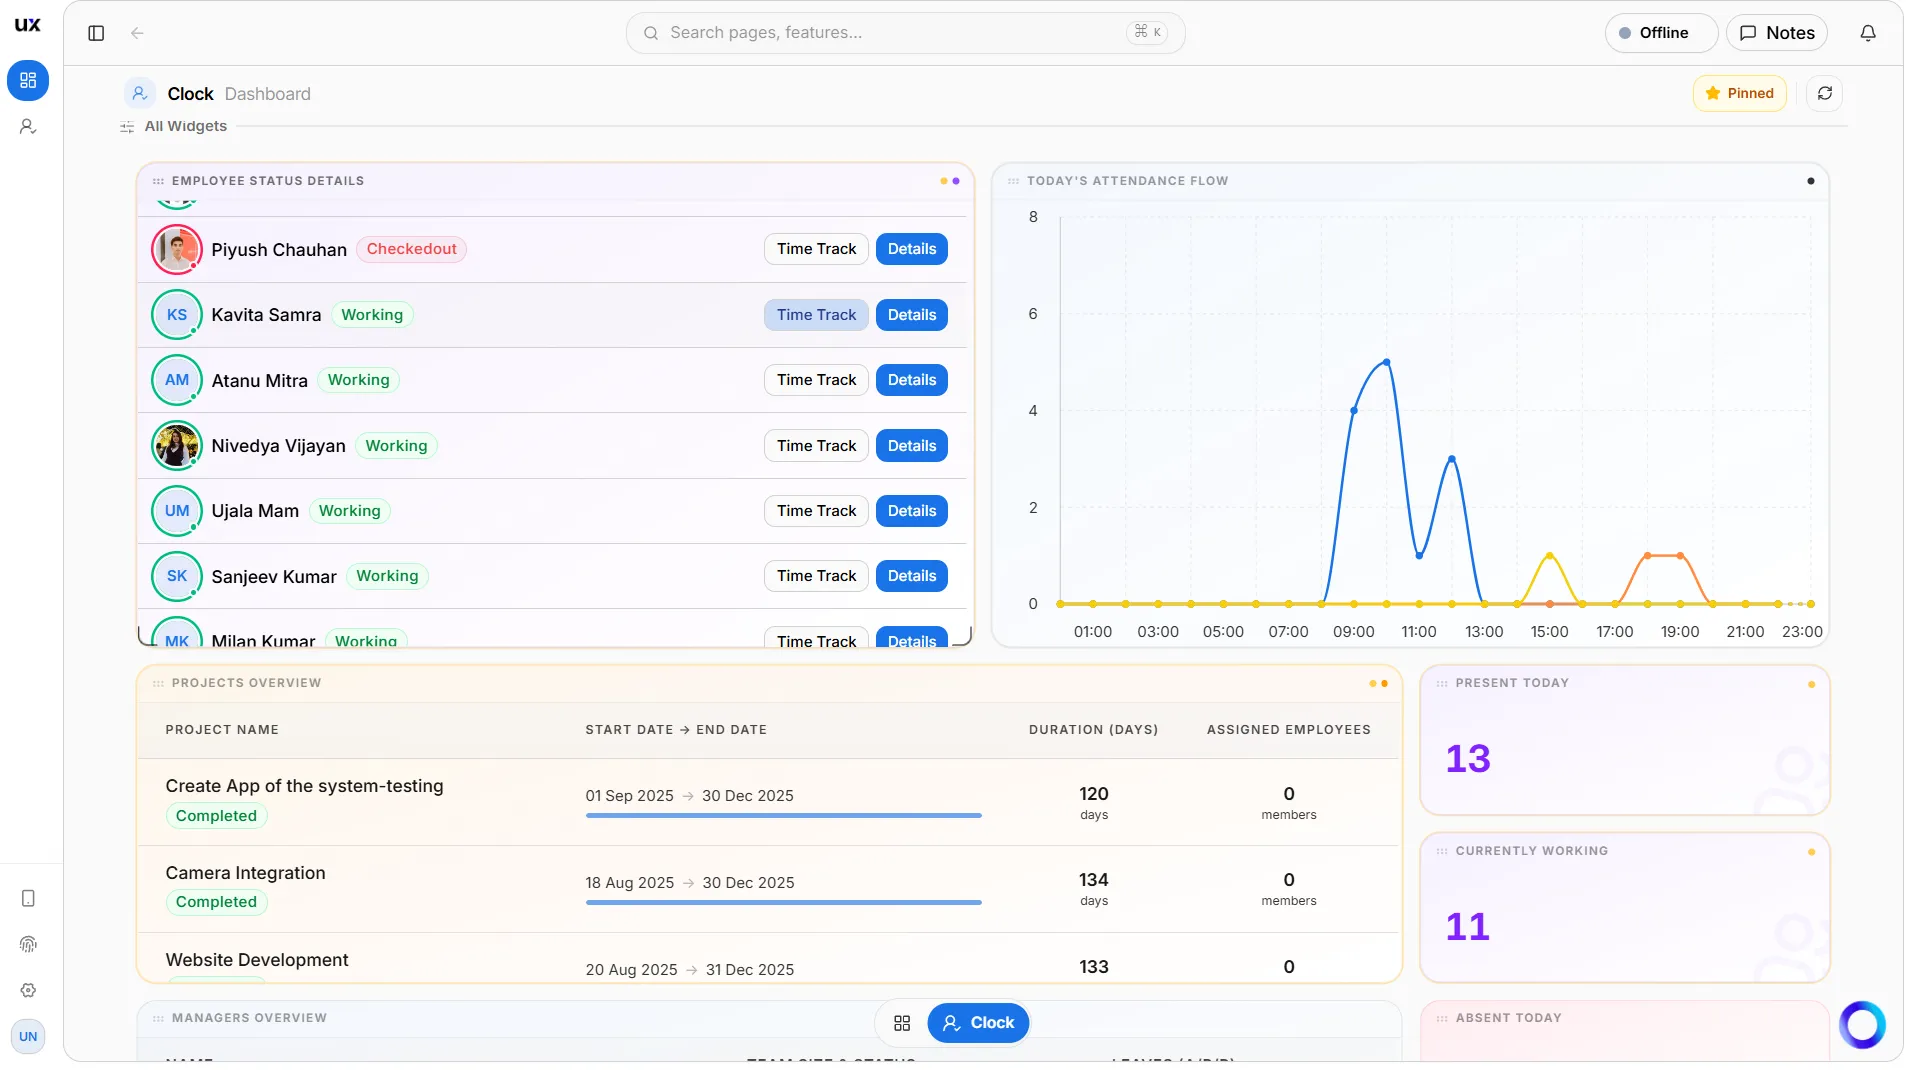Open the notifications bell
The height and width of the screenshot is (1070, 1912).
[x=1867, y=33]
